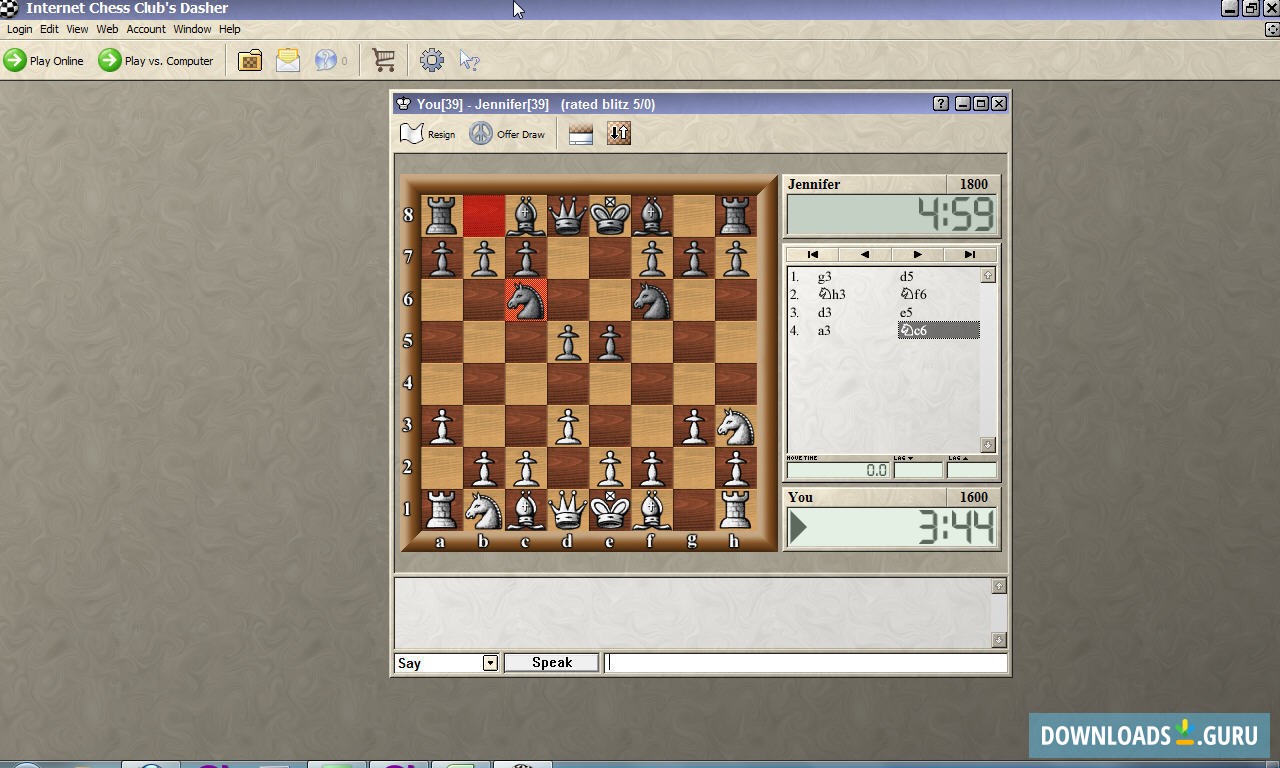Click the black knight on c6
This screenshot has height=768, width=1280.
click(525, 300)
